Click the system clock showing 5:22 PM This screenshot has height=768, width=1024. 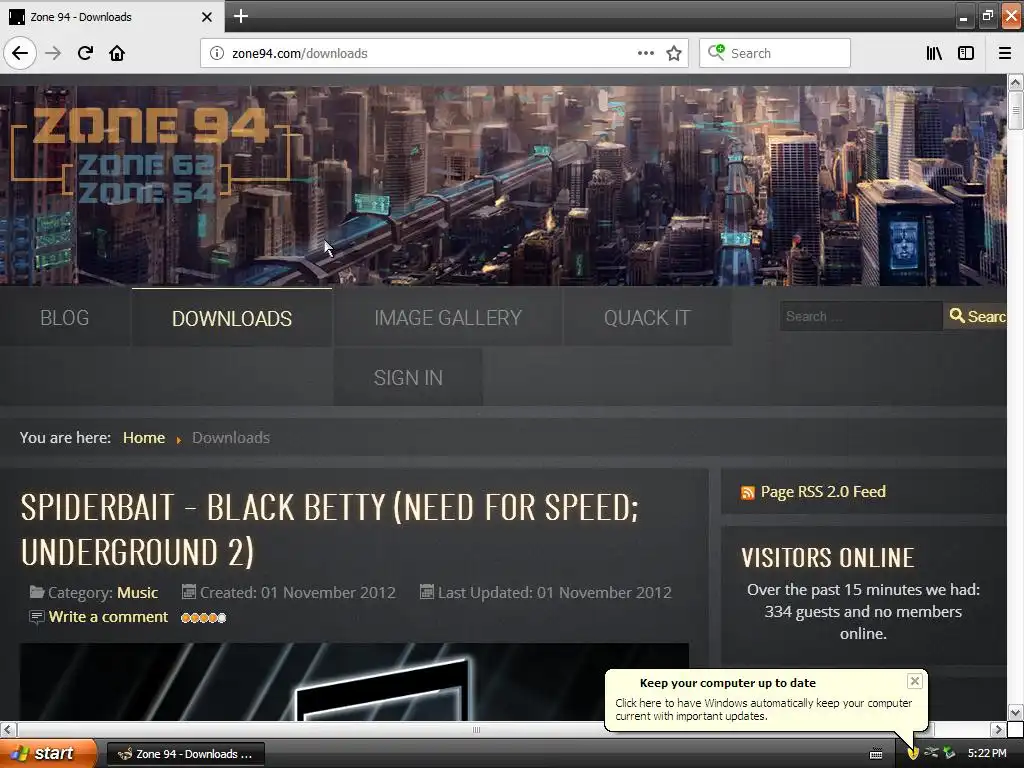pyautogui.click(x=987, y=753)
